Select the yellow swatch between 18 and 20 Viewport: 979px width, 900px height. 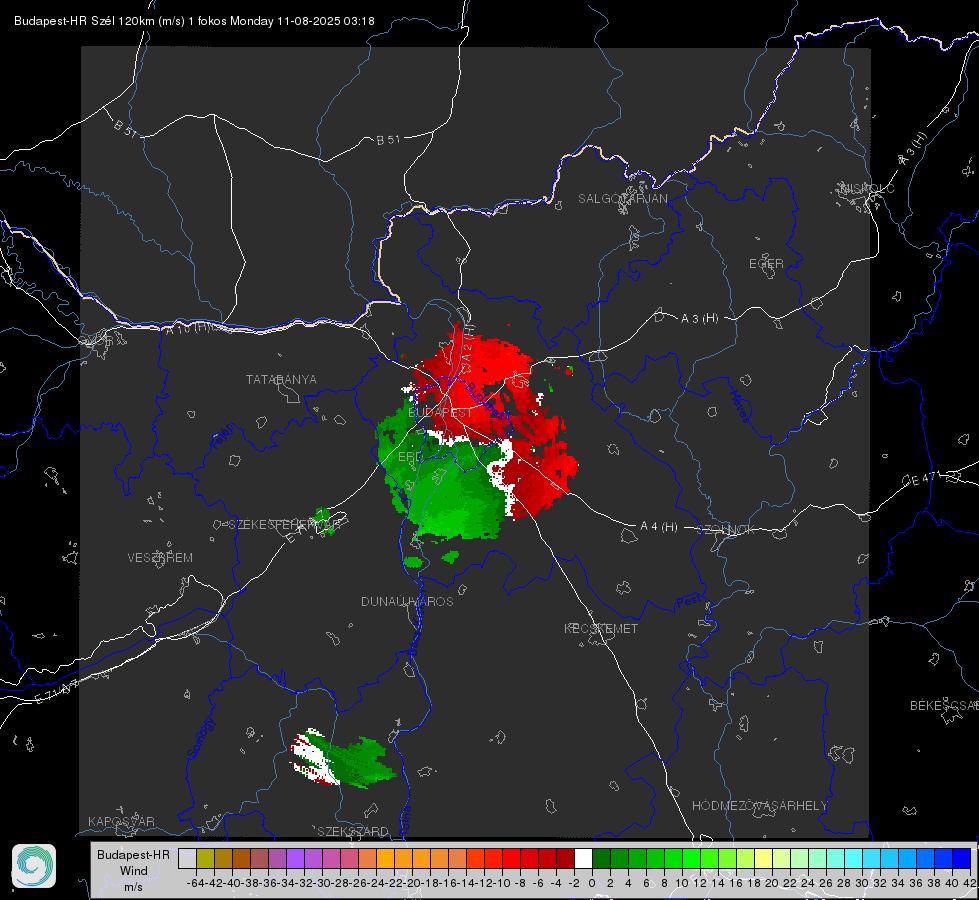(x=764, y=858)
